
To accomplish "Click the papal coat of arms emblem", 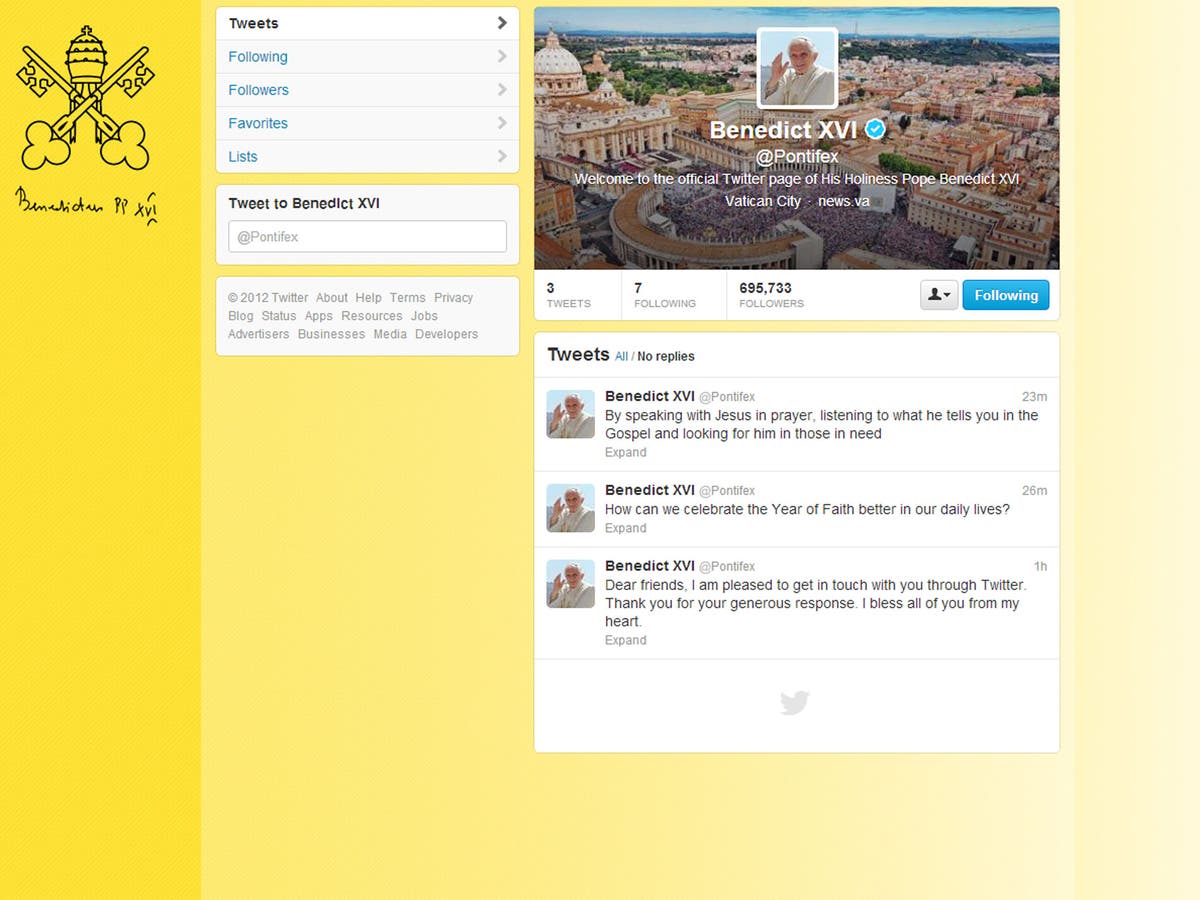I will click(x=85, y=100).
